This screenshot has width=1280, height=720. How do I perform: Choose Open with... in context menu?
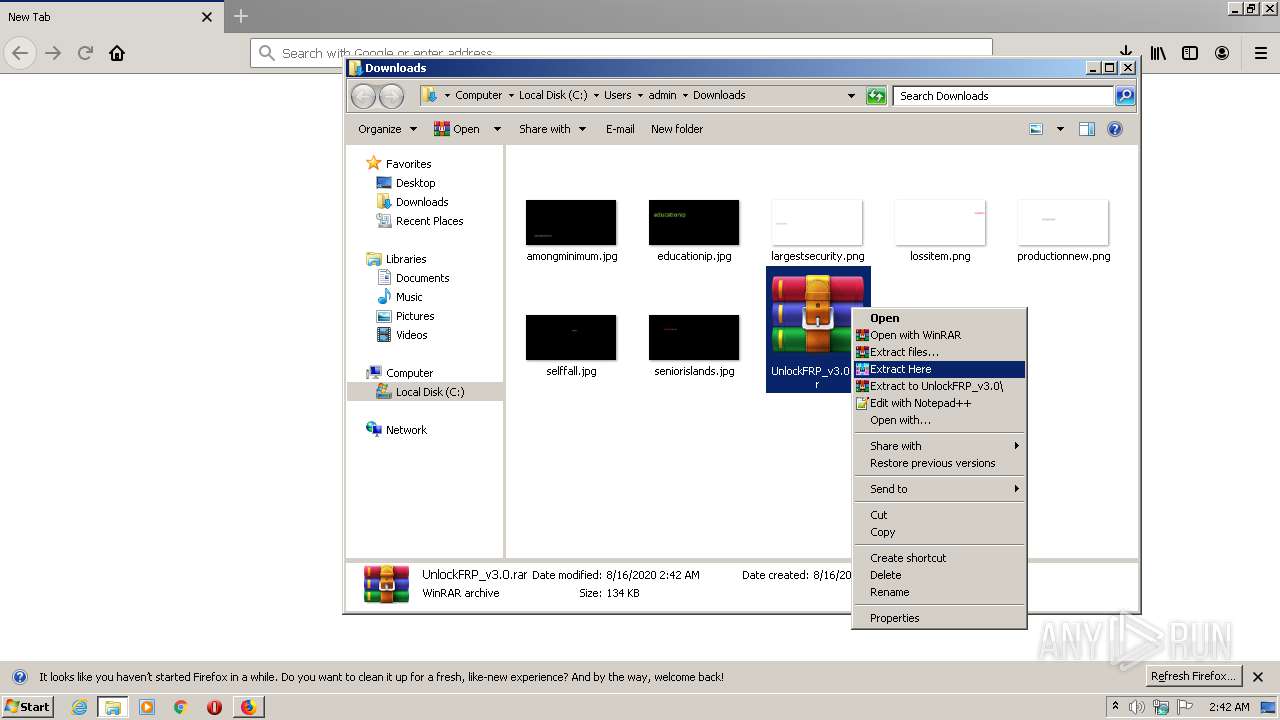938,420
